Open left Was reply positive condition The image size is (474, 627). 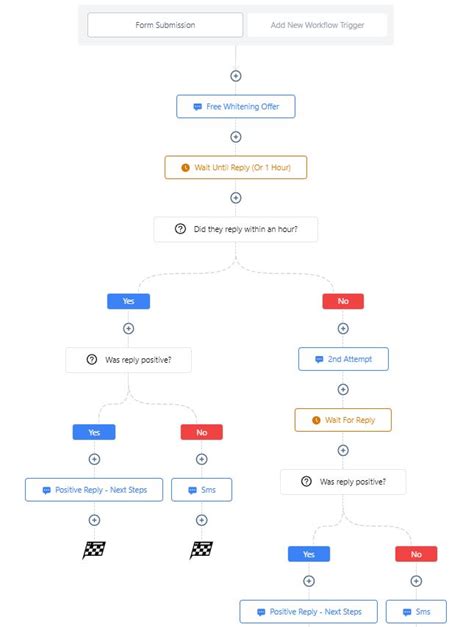(128, 360)
